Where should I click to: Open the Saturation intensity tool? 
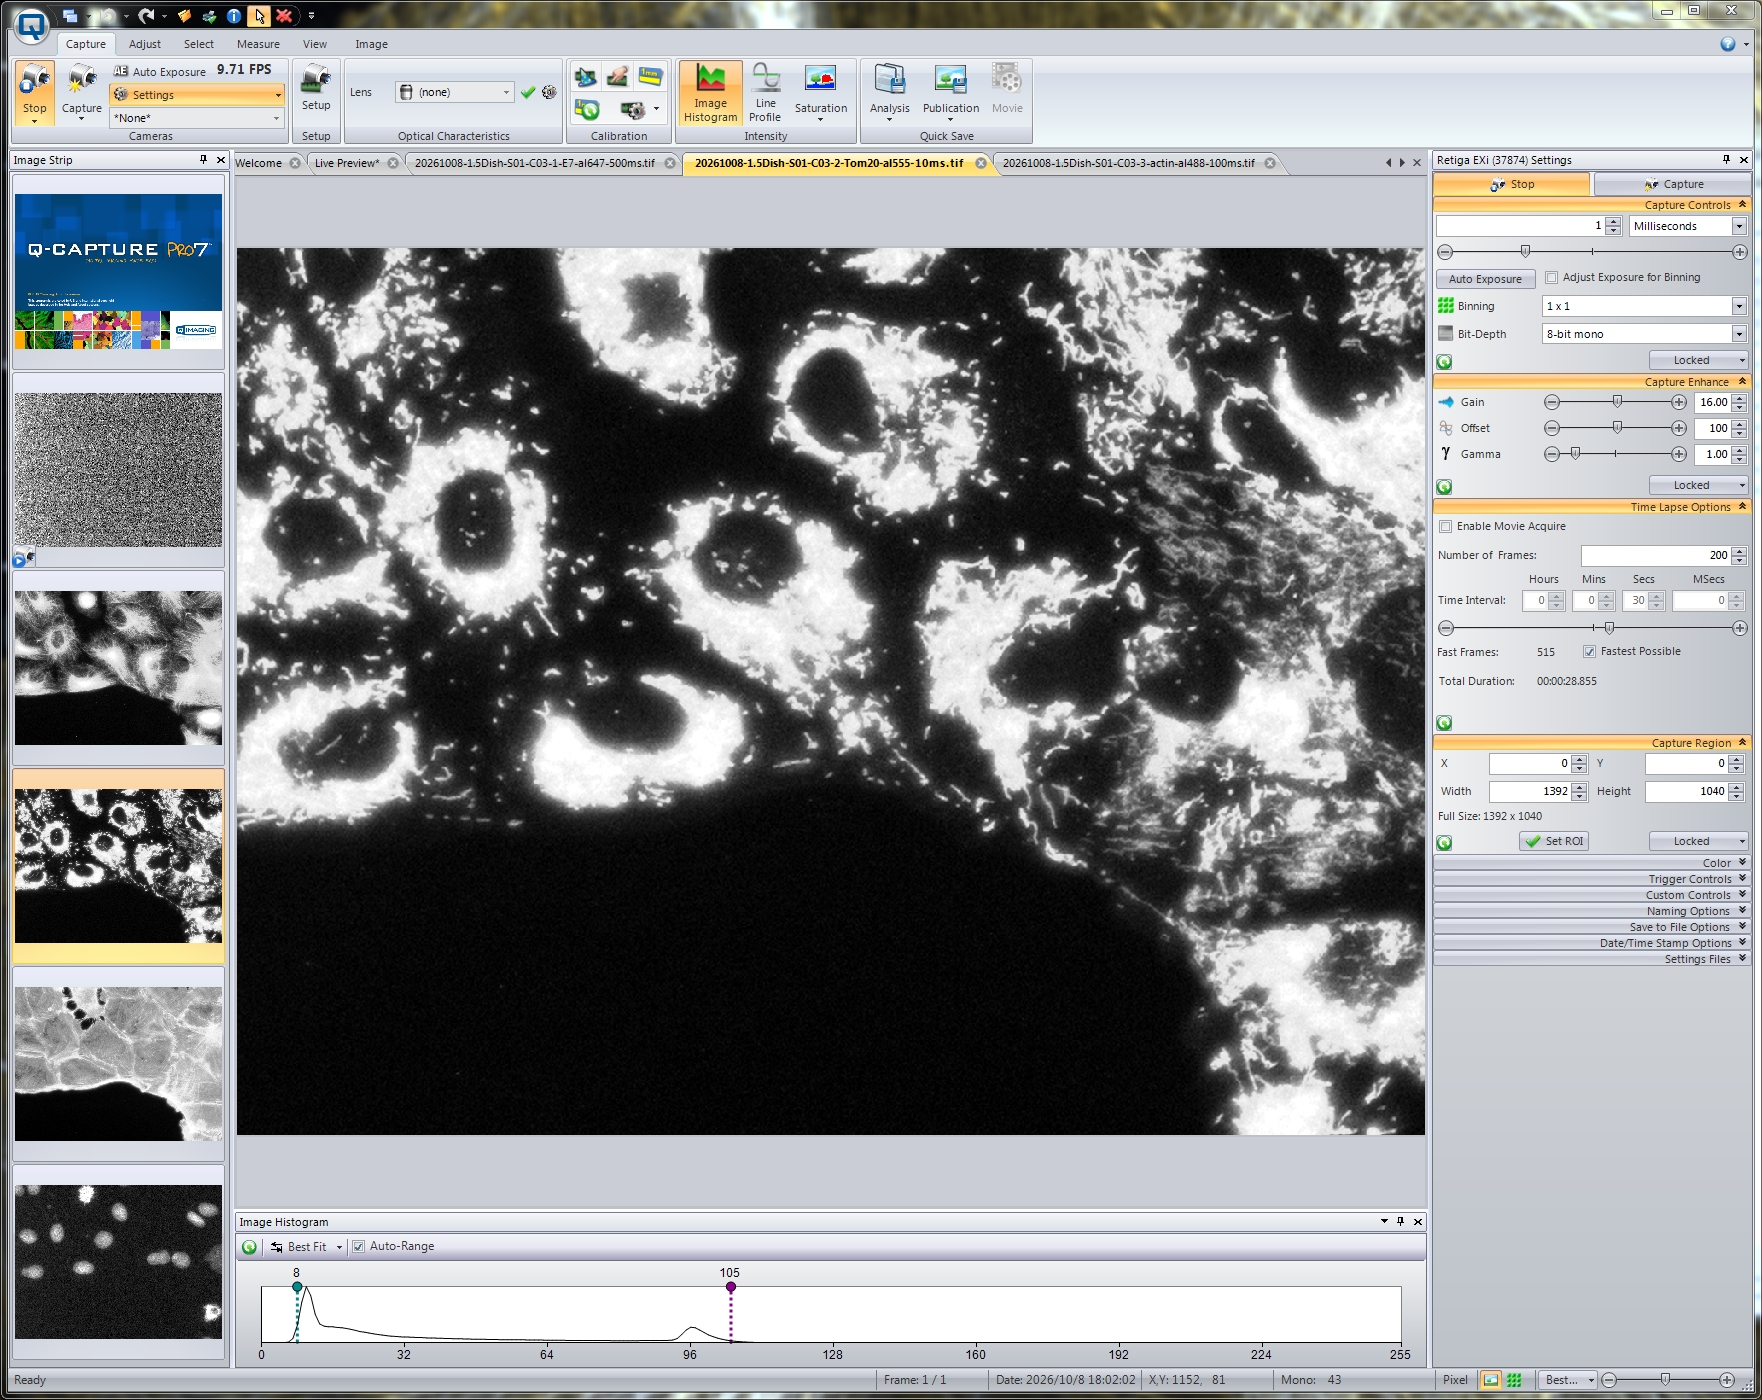pos(820,94)
